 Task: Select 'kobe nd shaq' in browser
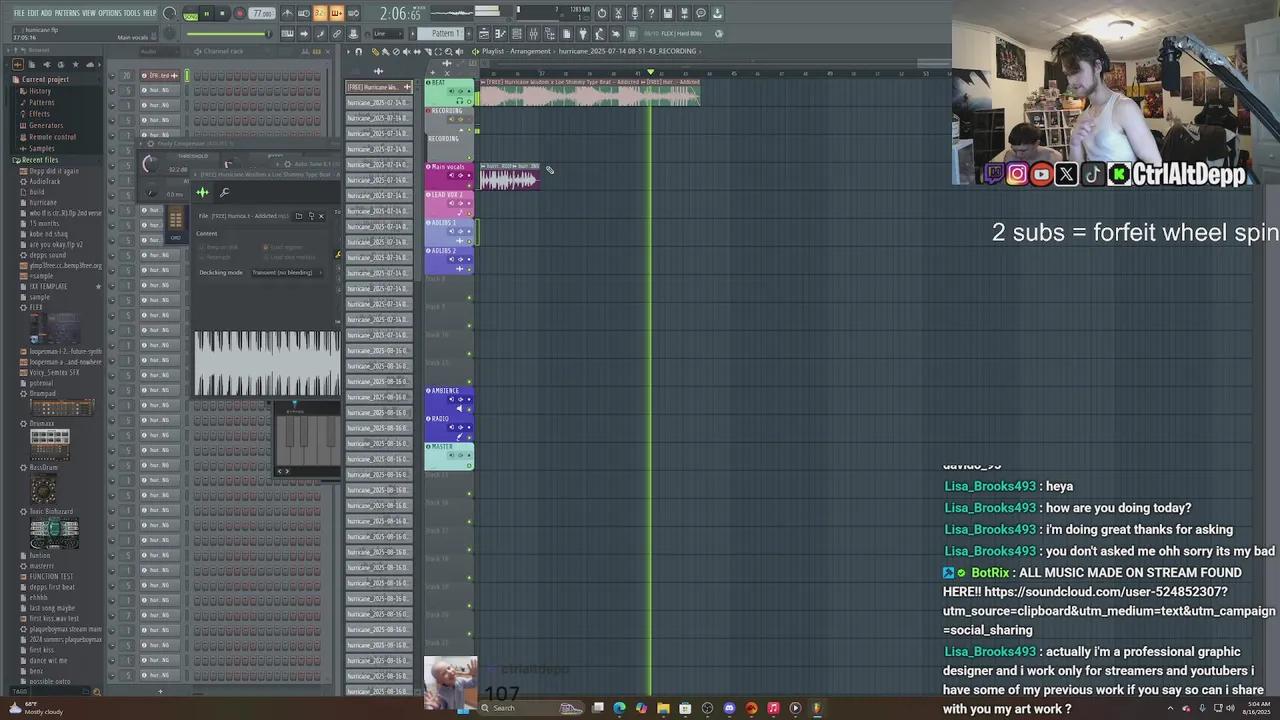point(48,234)
